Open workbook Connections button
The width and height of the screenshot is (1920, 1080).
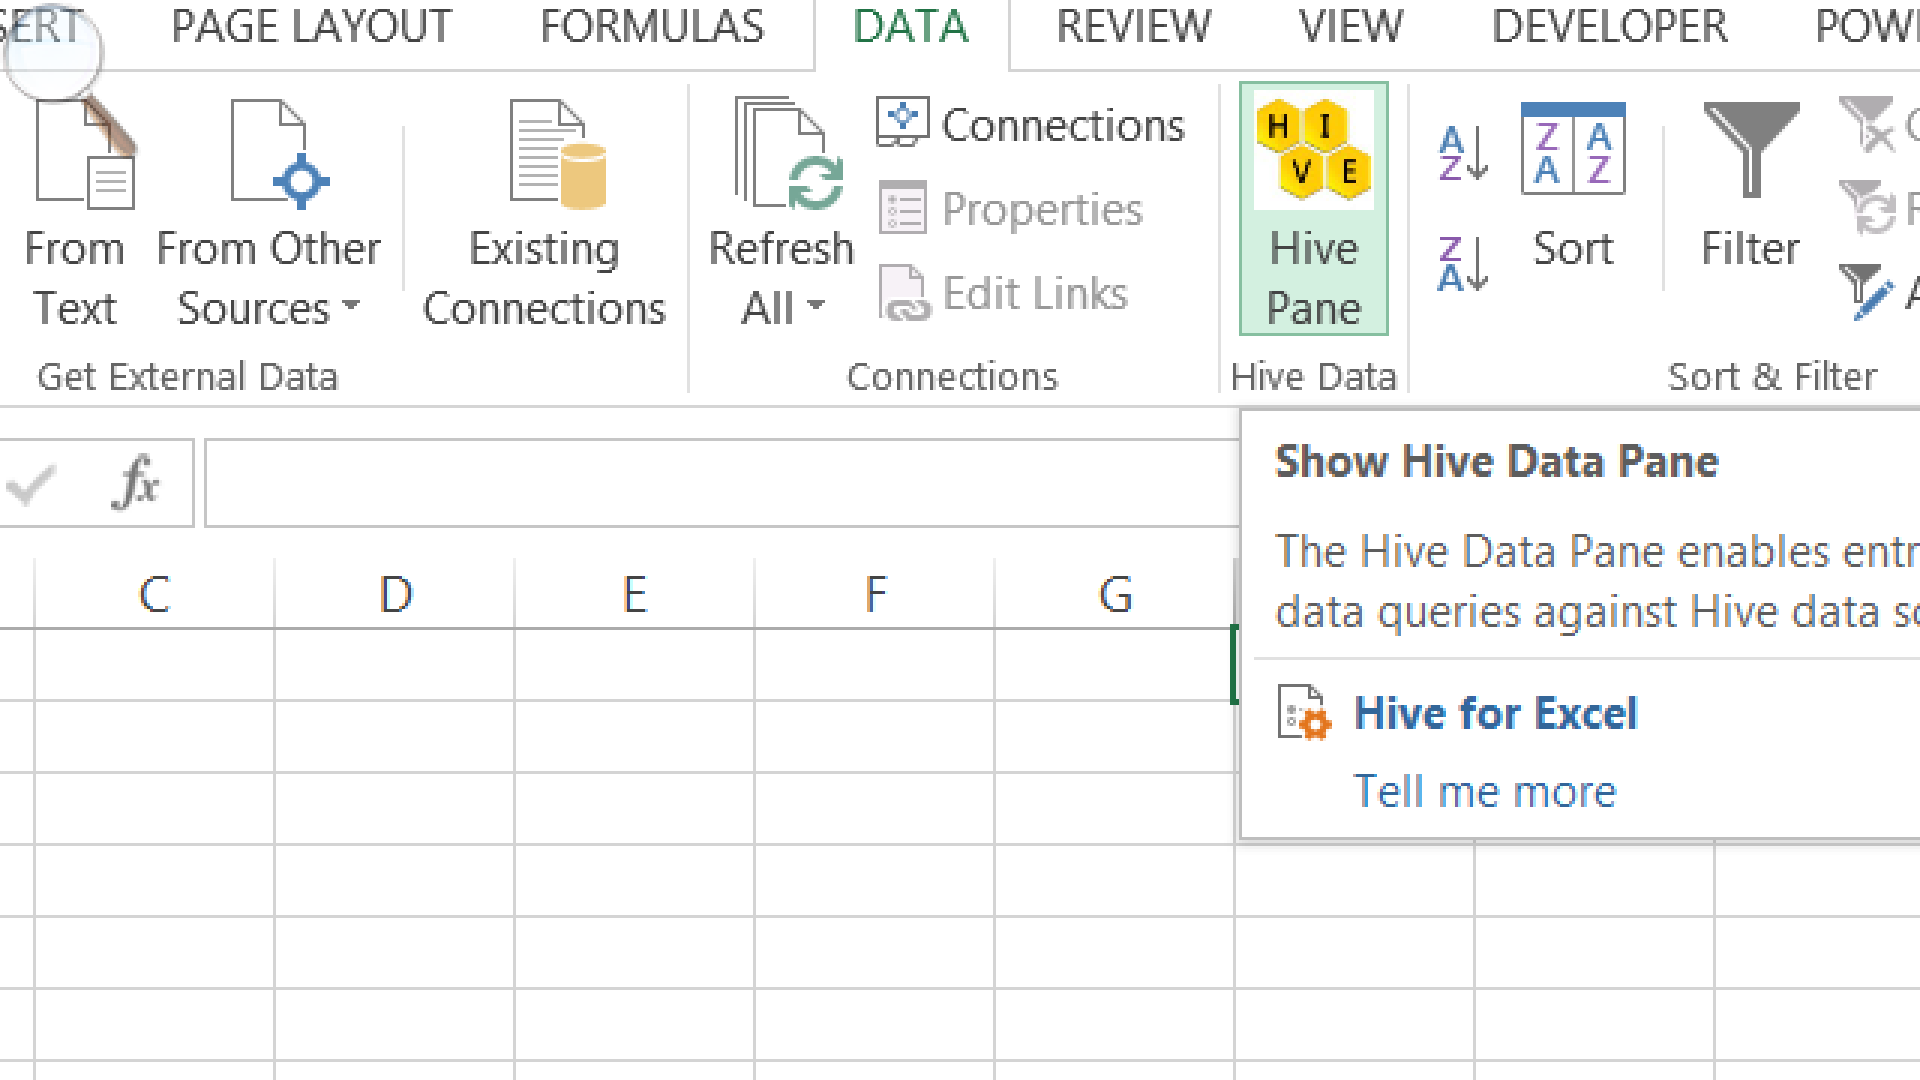coord(1032,125)
